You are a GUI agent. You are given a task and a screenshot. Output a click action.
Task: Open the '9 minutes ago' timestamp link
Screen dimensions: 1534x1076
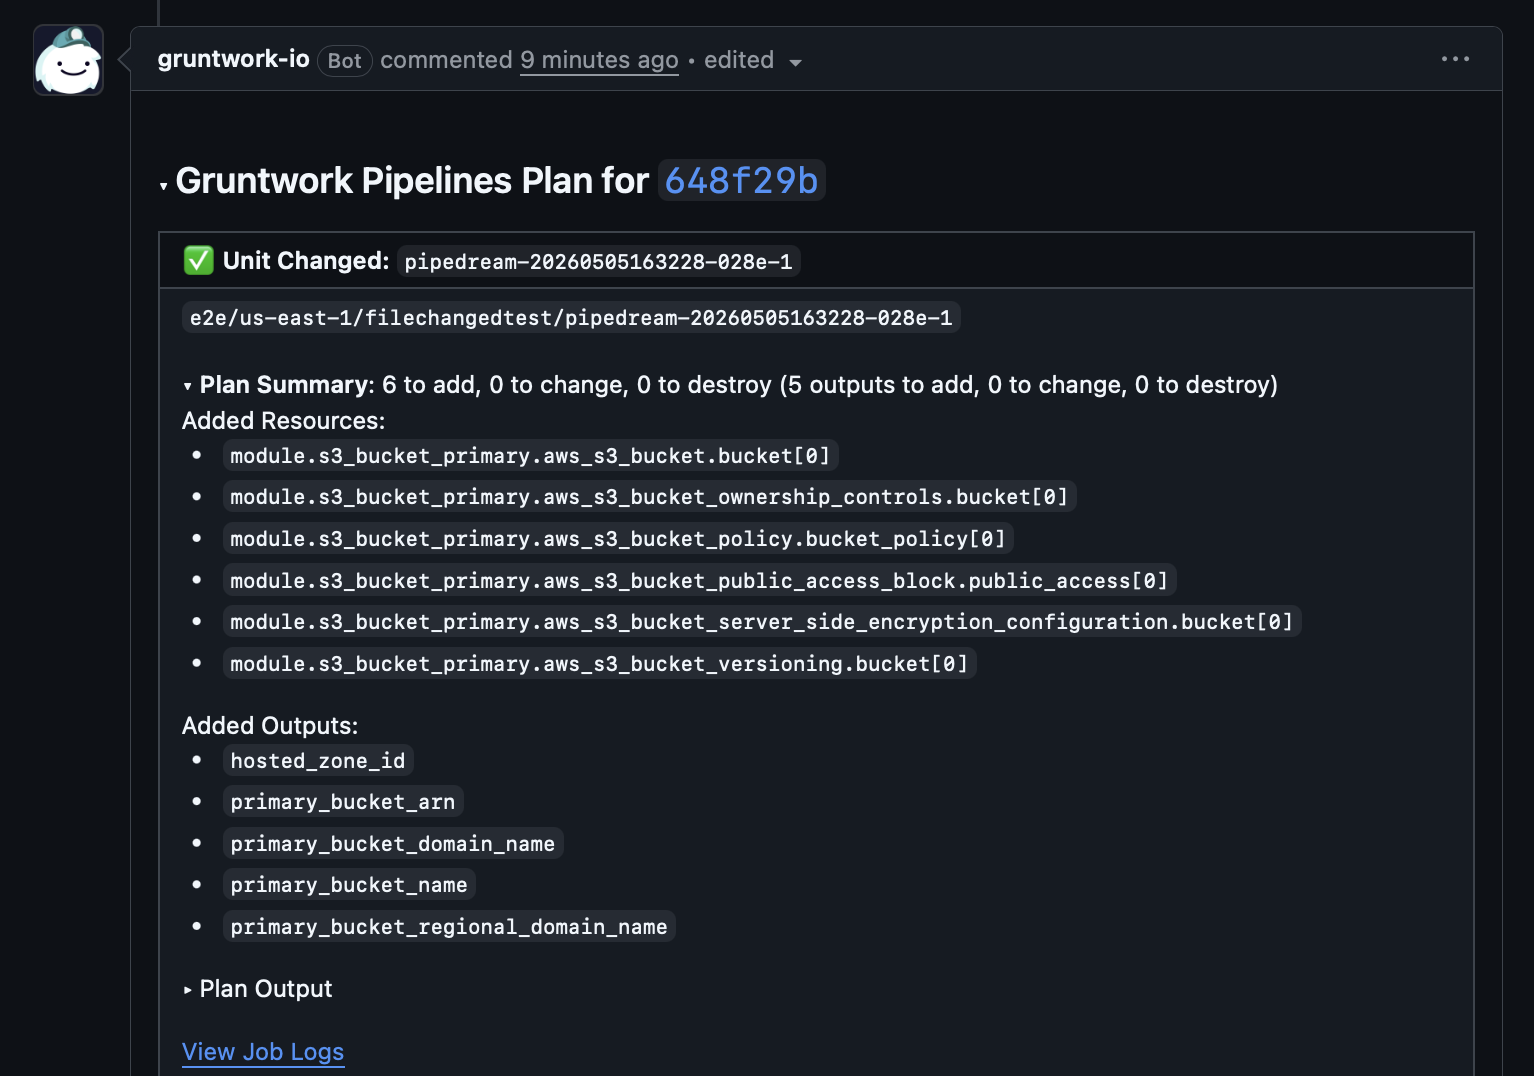[599, 60]
